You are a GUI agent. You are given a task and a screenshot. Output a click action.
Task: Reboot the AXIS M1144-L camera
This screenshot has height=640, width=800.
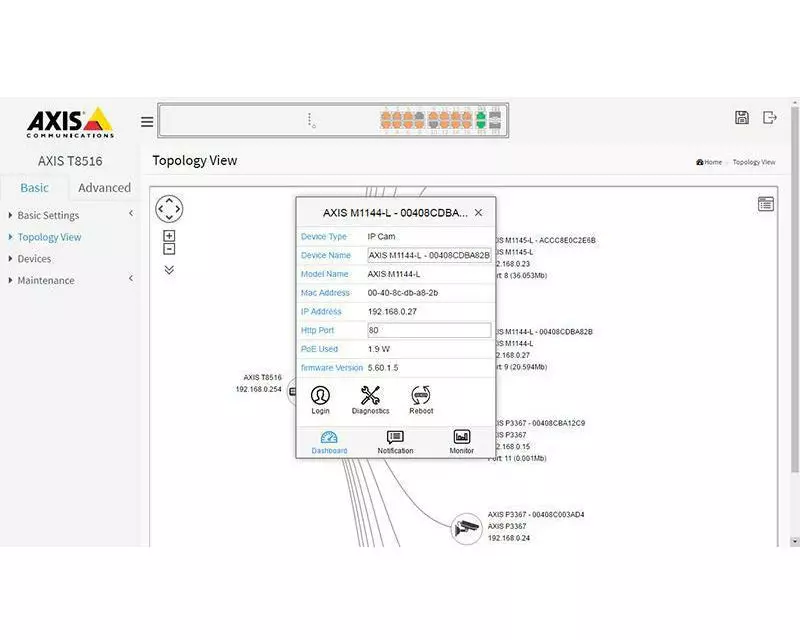[421, 399]
